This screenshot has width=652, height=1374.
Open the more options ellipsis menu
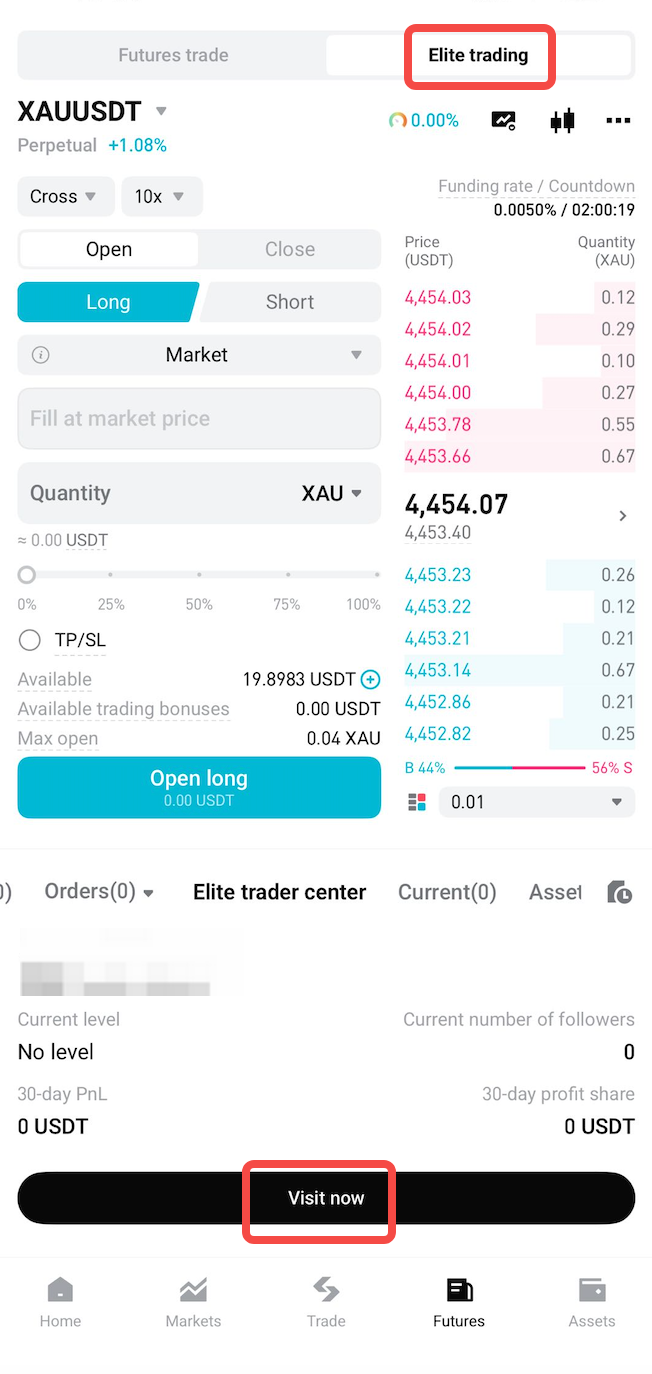point(618,121)
